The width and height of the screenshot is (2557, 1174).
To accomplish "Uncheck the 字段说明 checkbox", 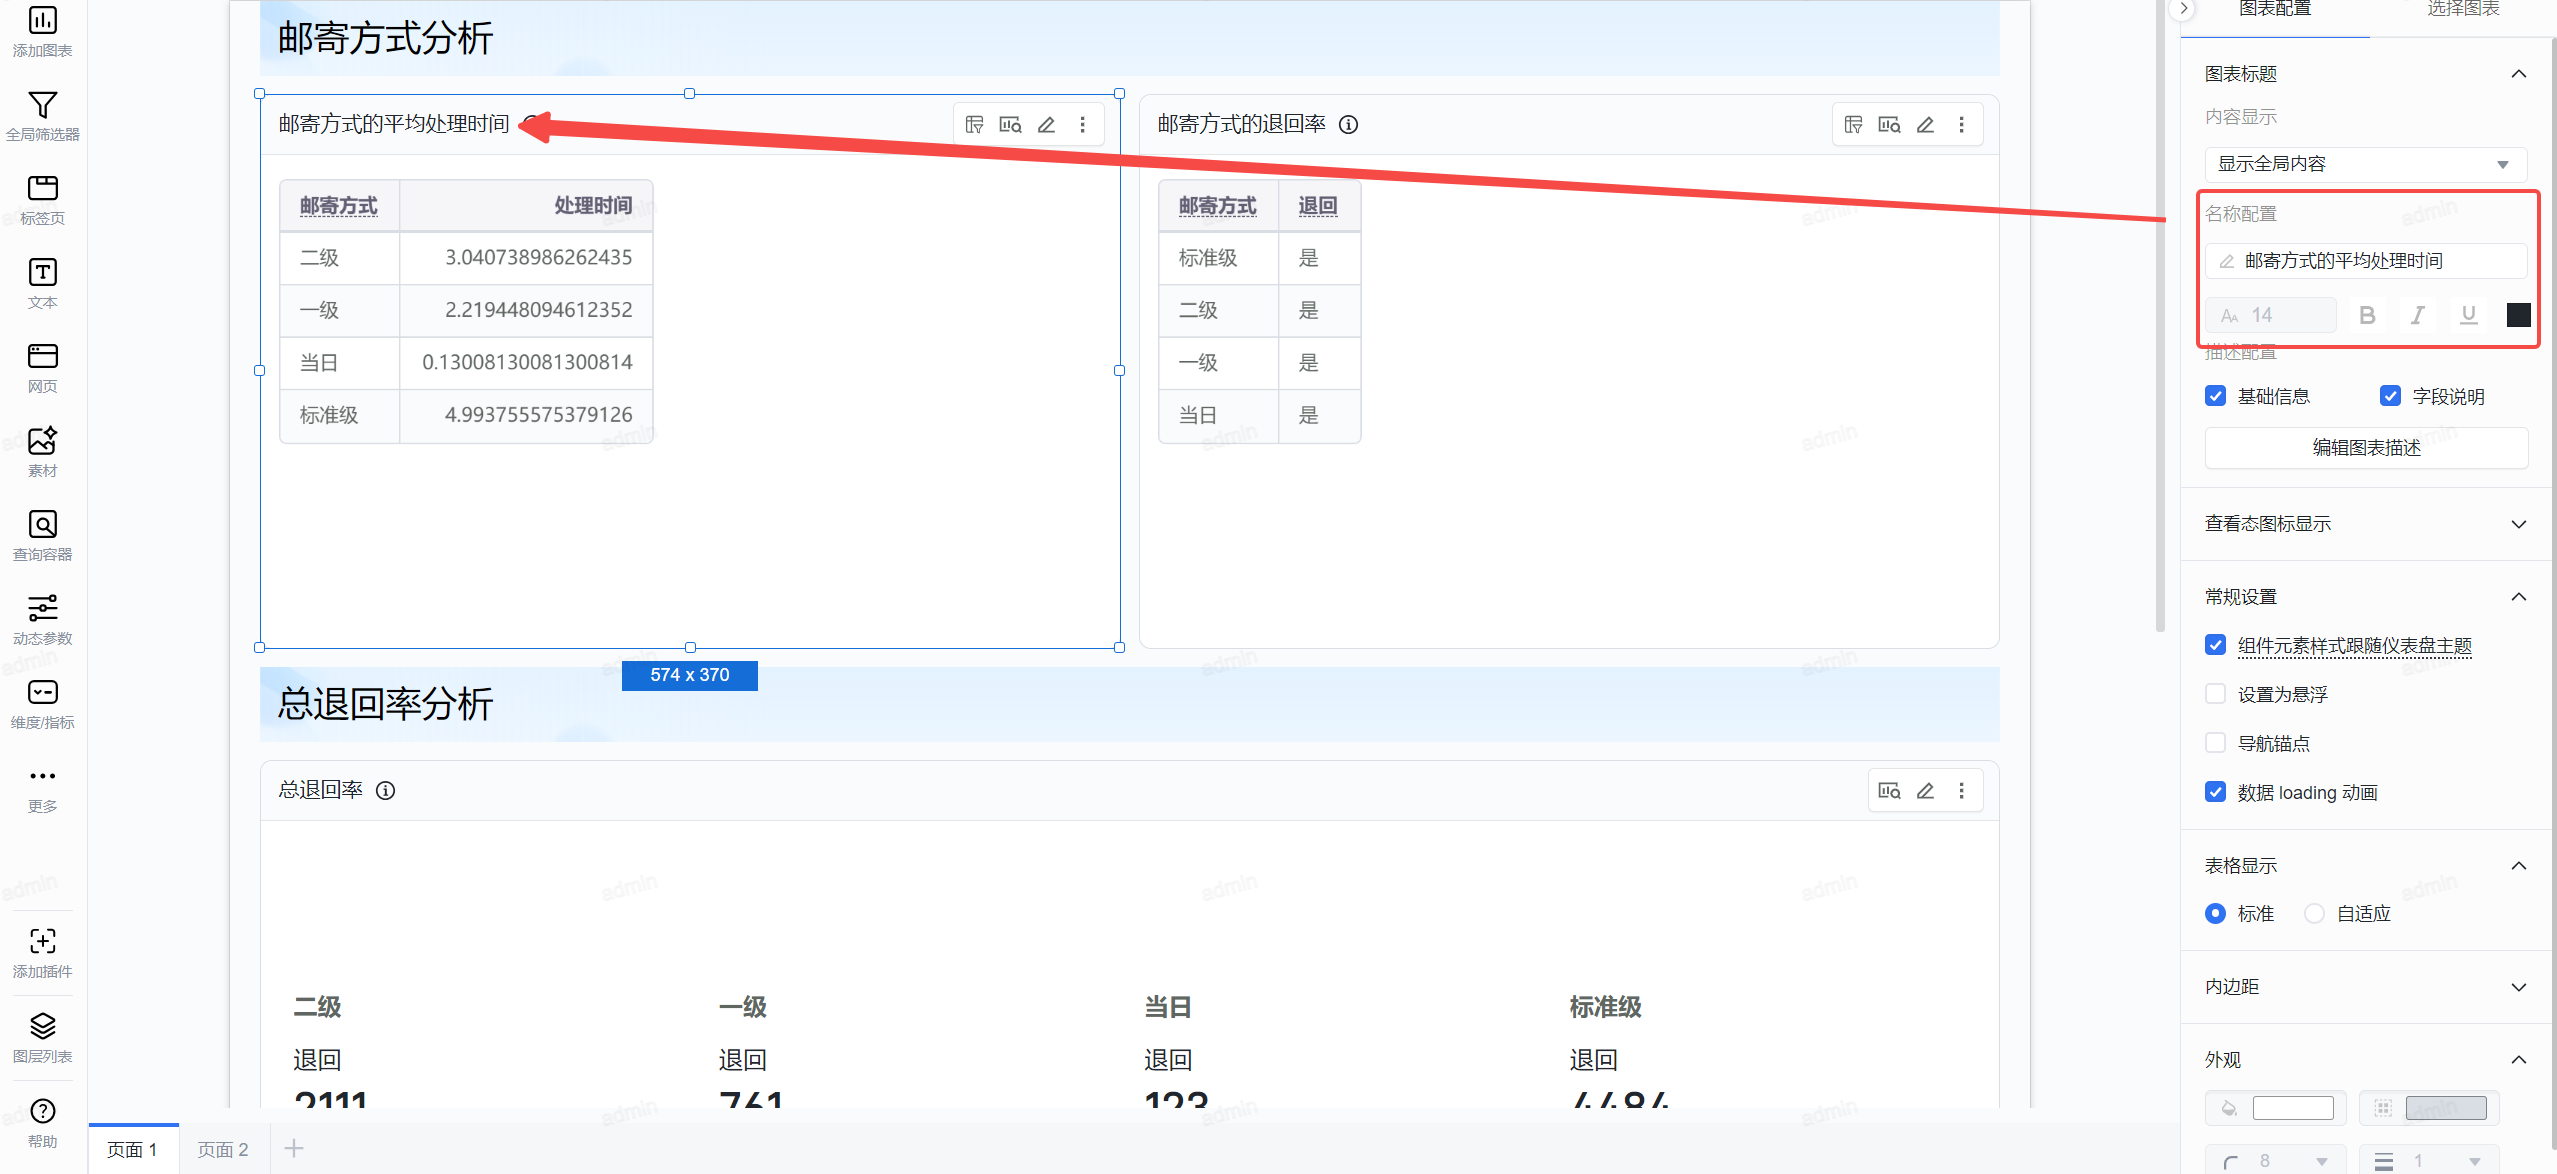I will click(2390, 396).
